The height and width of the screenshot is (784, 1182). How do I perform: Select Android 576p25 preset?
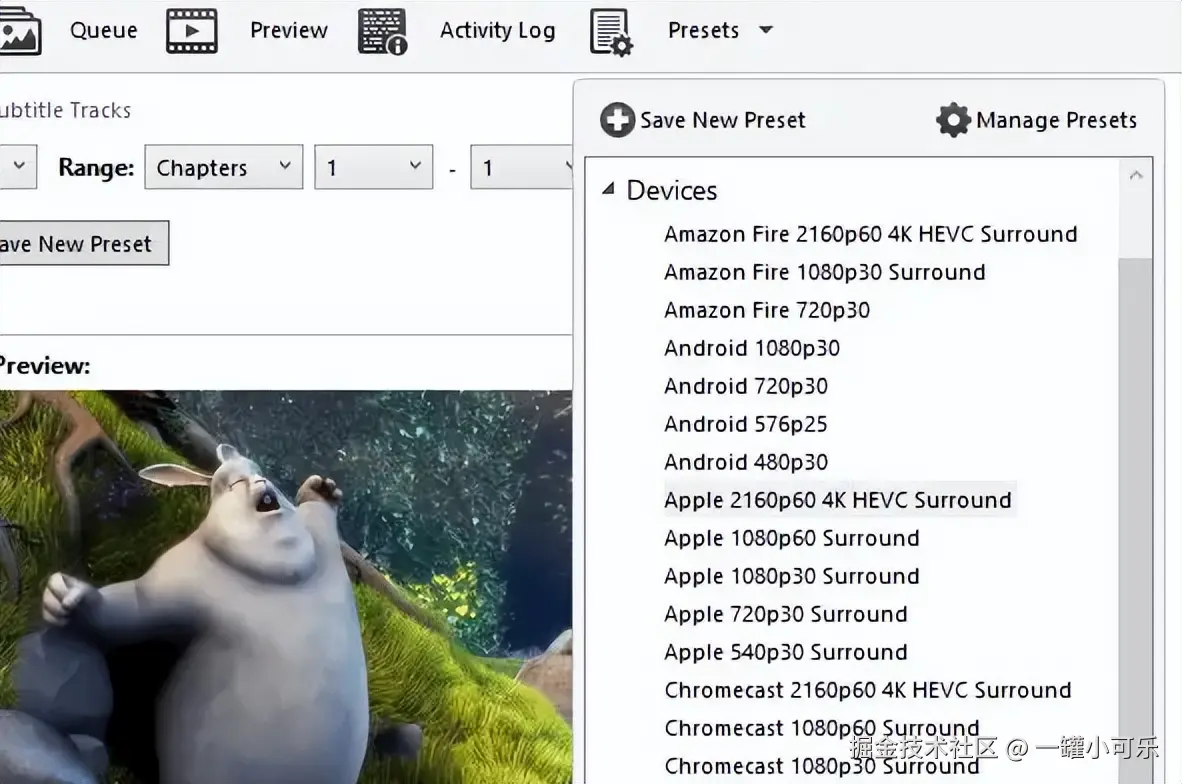746,424
